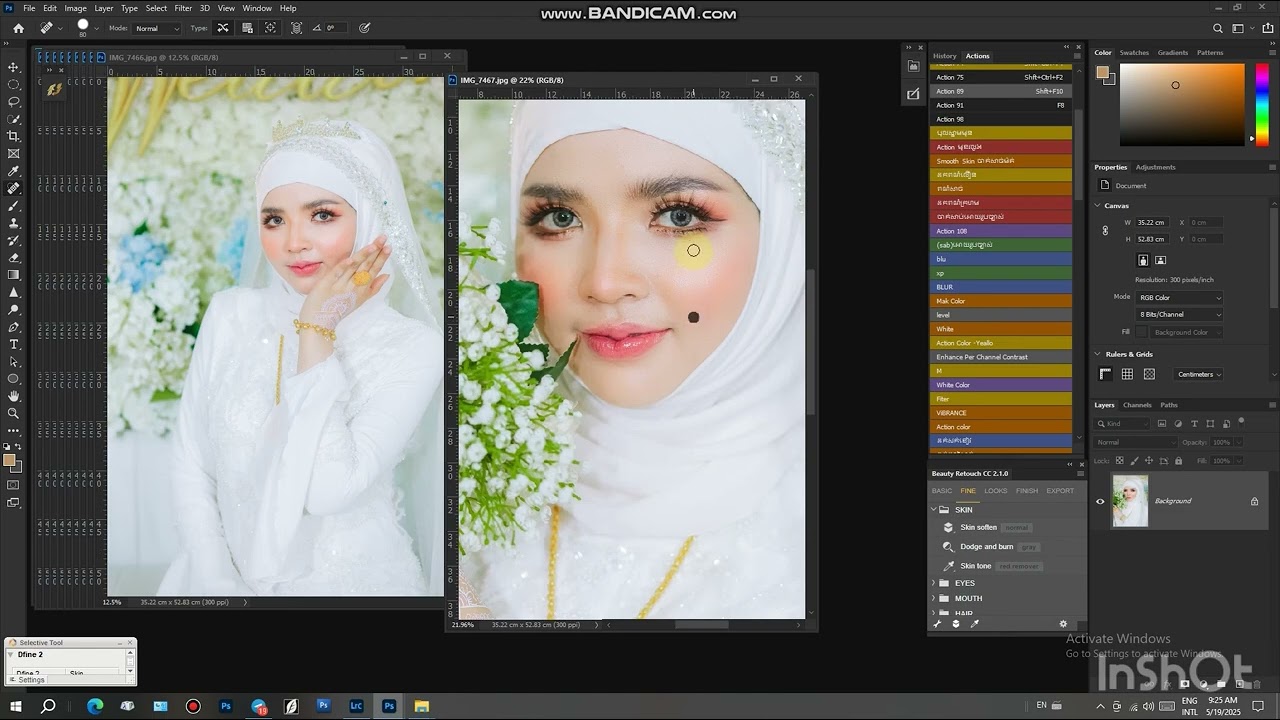1280x720 pixels.
Task: Select the Eyedropper tool in the toolbox
Action: (13, 171)
